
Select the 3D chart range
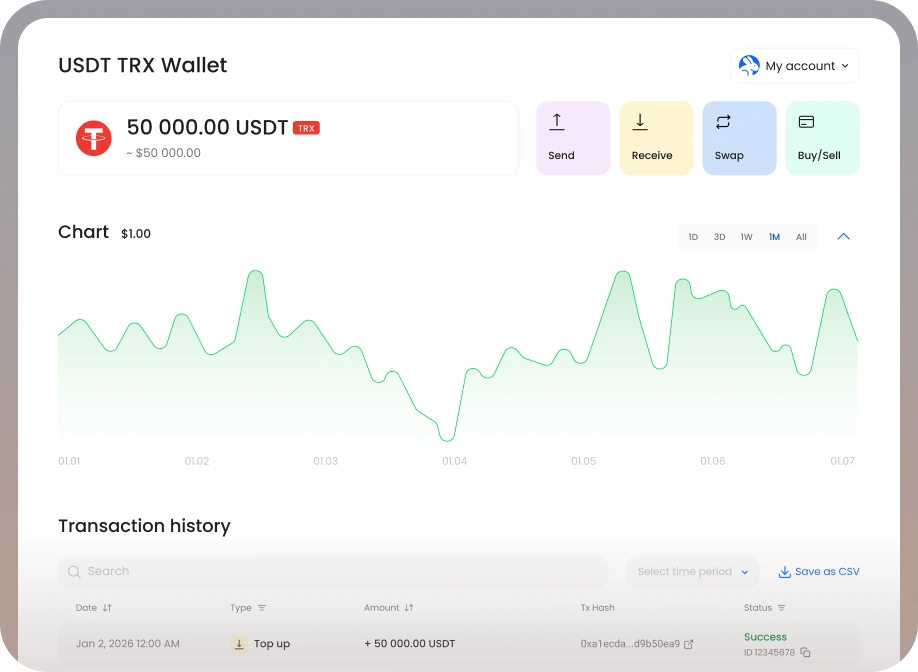click(x=719, y=237)
